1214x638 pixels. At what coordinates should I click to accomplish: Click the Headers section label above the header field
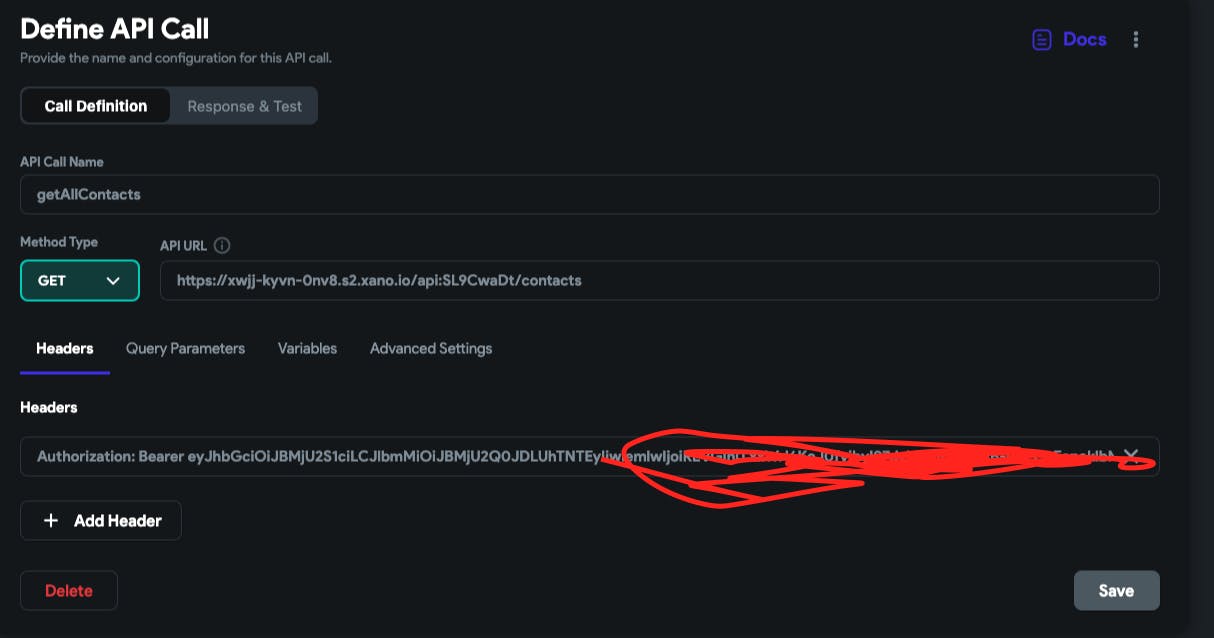pyautogui.click(x=49, y=407)
